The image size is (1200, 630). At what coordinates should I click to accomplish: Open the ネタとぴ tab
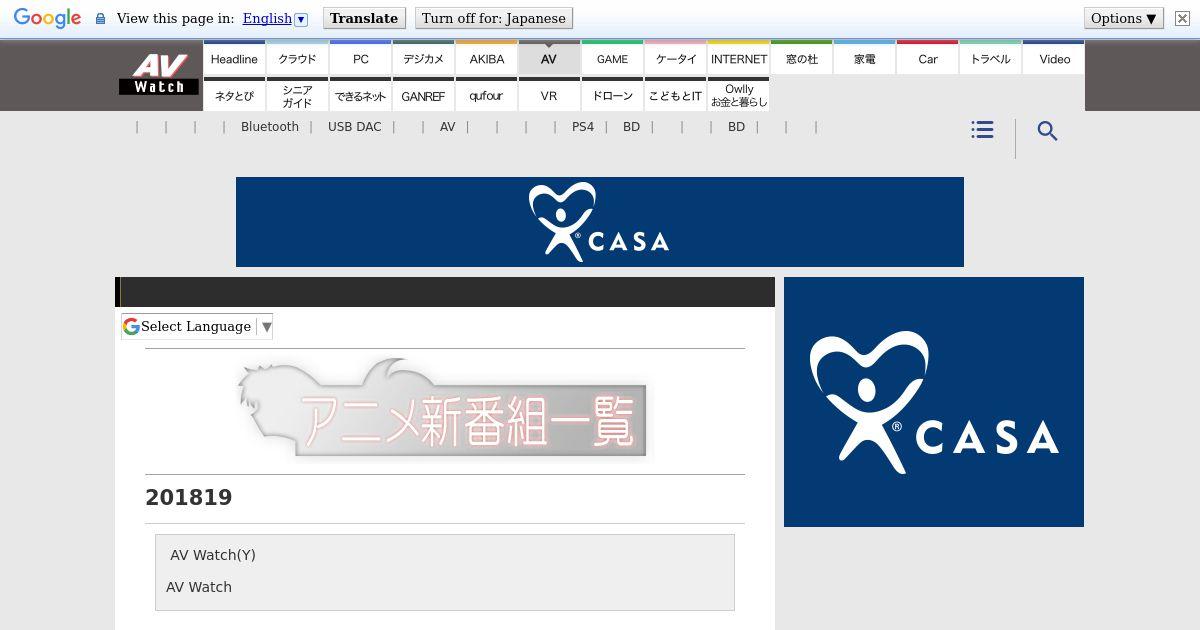pos(234,95)
